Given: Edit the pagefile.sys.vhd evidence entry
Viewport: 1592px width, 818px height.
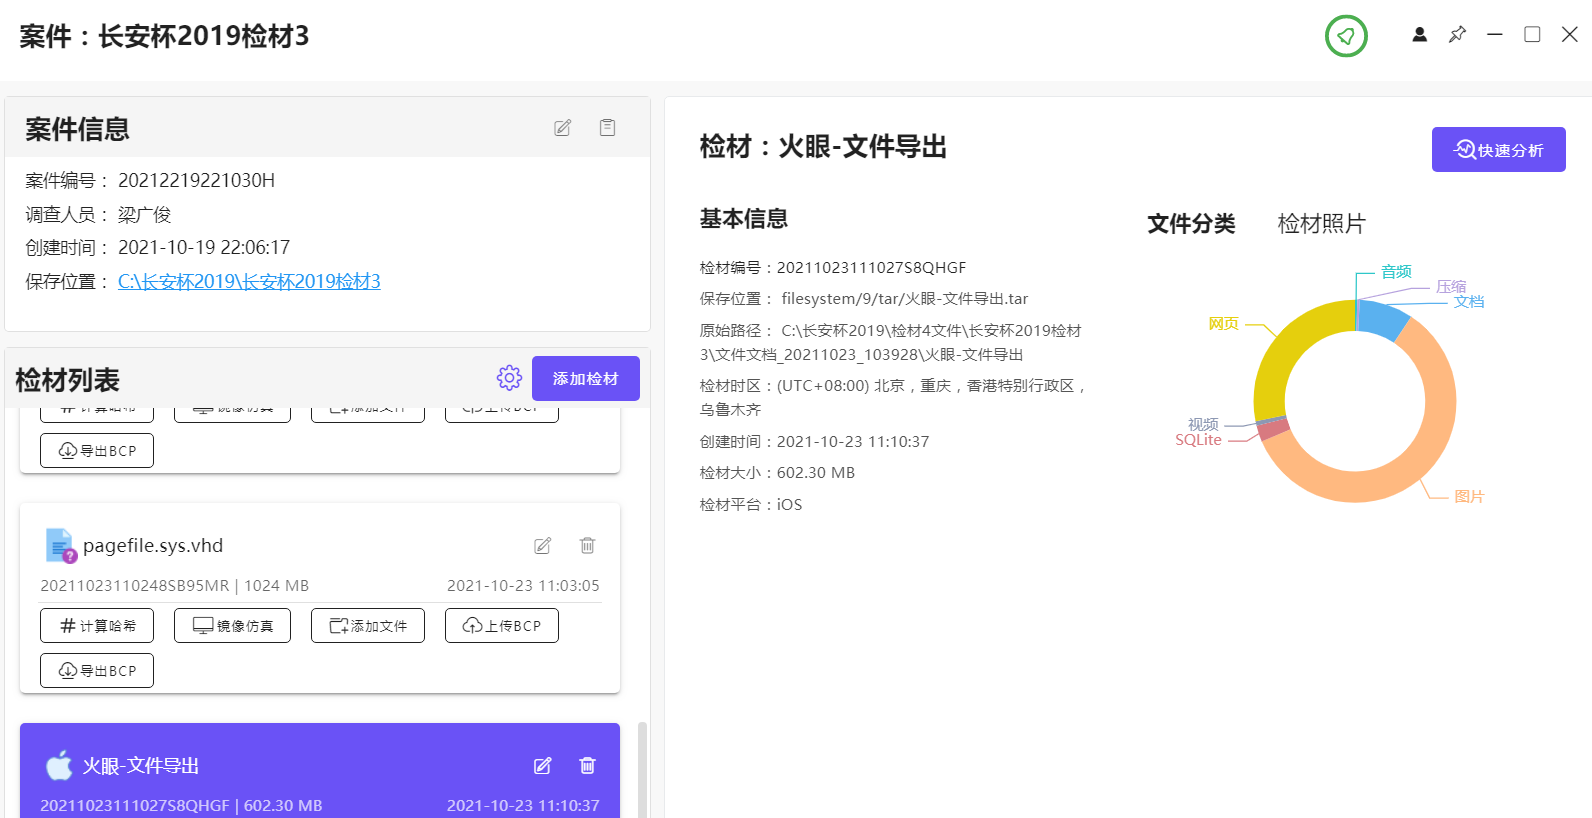Looking at the screenshot, I should coord(543,546).
